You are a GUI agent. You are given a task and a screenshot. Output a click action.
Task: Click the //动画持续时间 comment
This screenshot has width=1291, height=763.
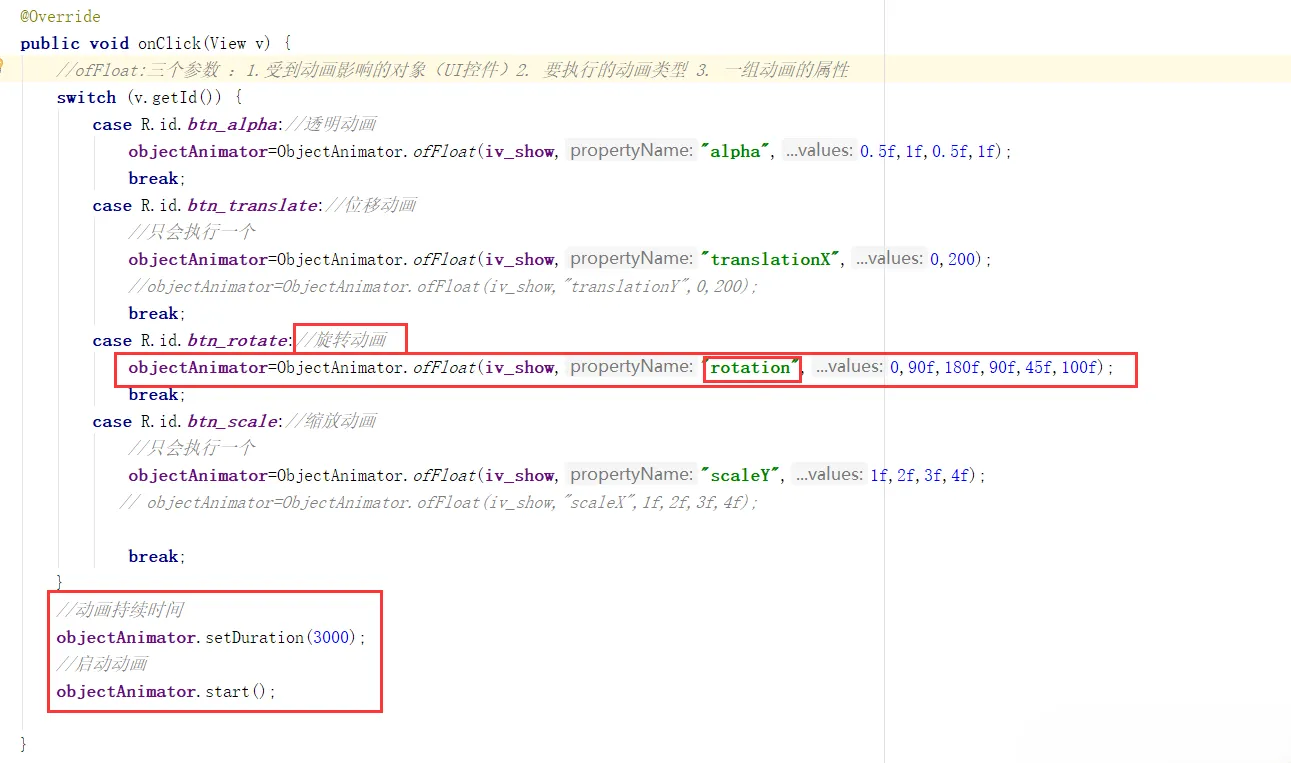[120, 610]
